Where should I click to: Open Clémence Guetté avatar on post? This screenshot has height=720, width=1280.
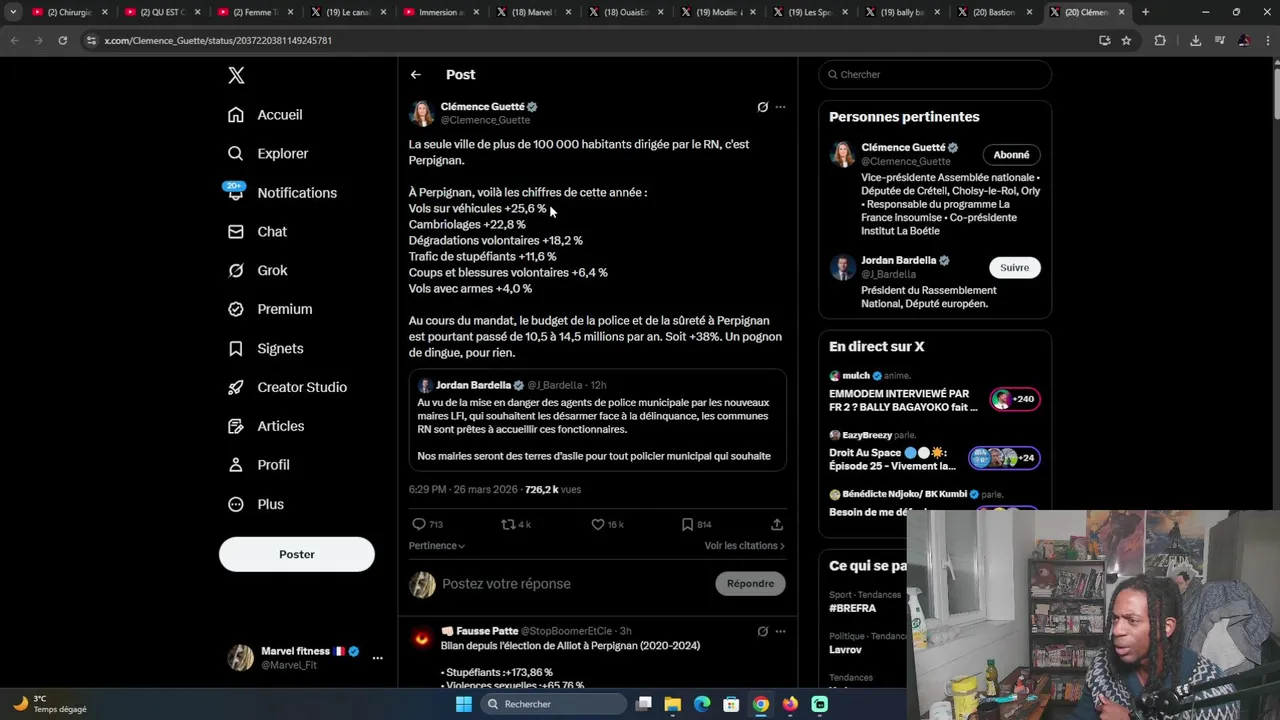tap(422, 113)
